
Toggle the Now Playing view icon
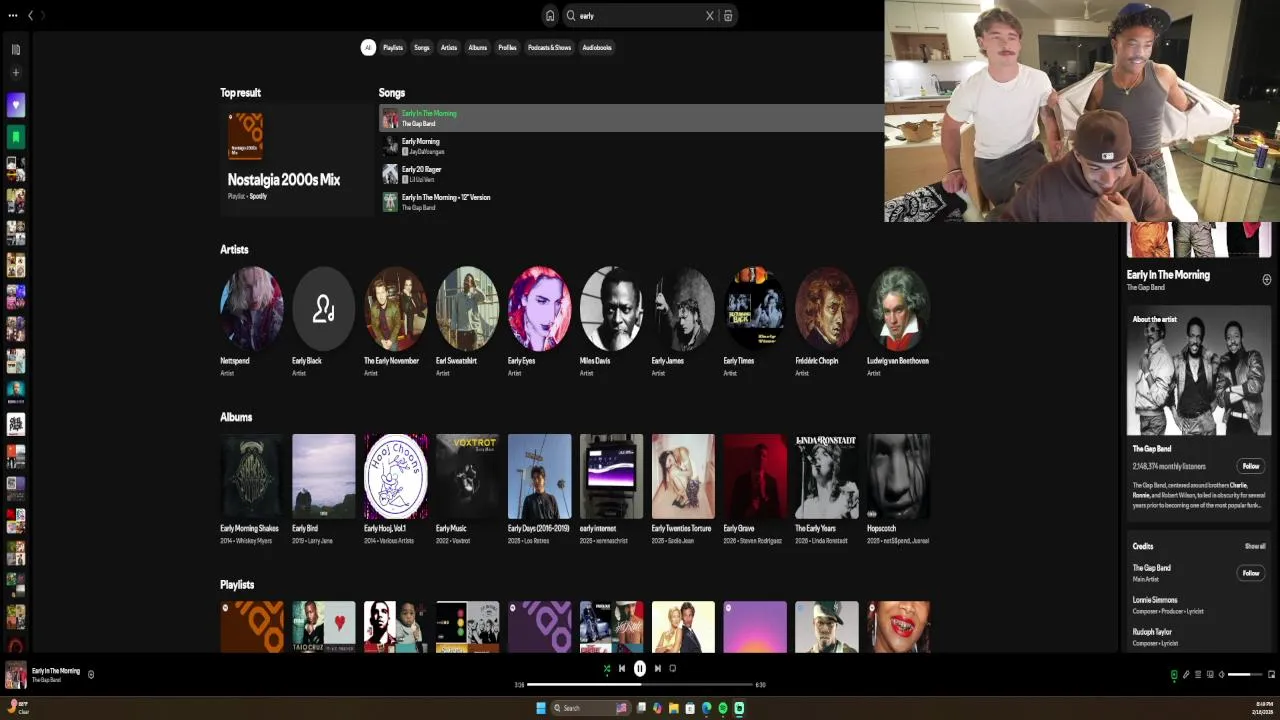1174,675
